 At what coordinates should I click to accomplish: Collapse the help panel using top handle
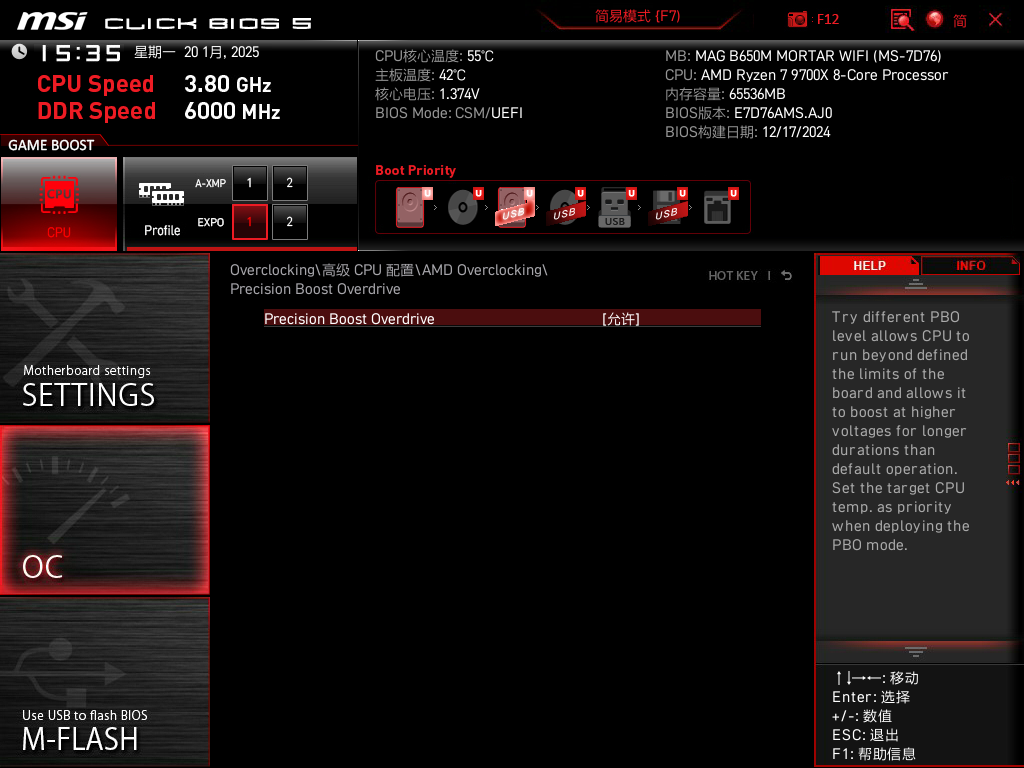[916, 283]
